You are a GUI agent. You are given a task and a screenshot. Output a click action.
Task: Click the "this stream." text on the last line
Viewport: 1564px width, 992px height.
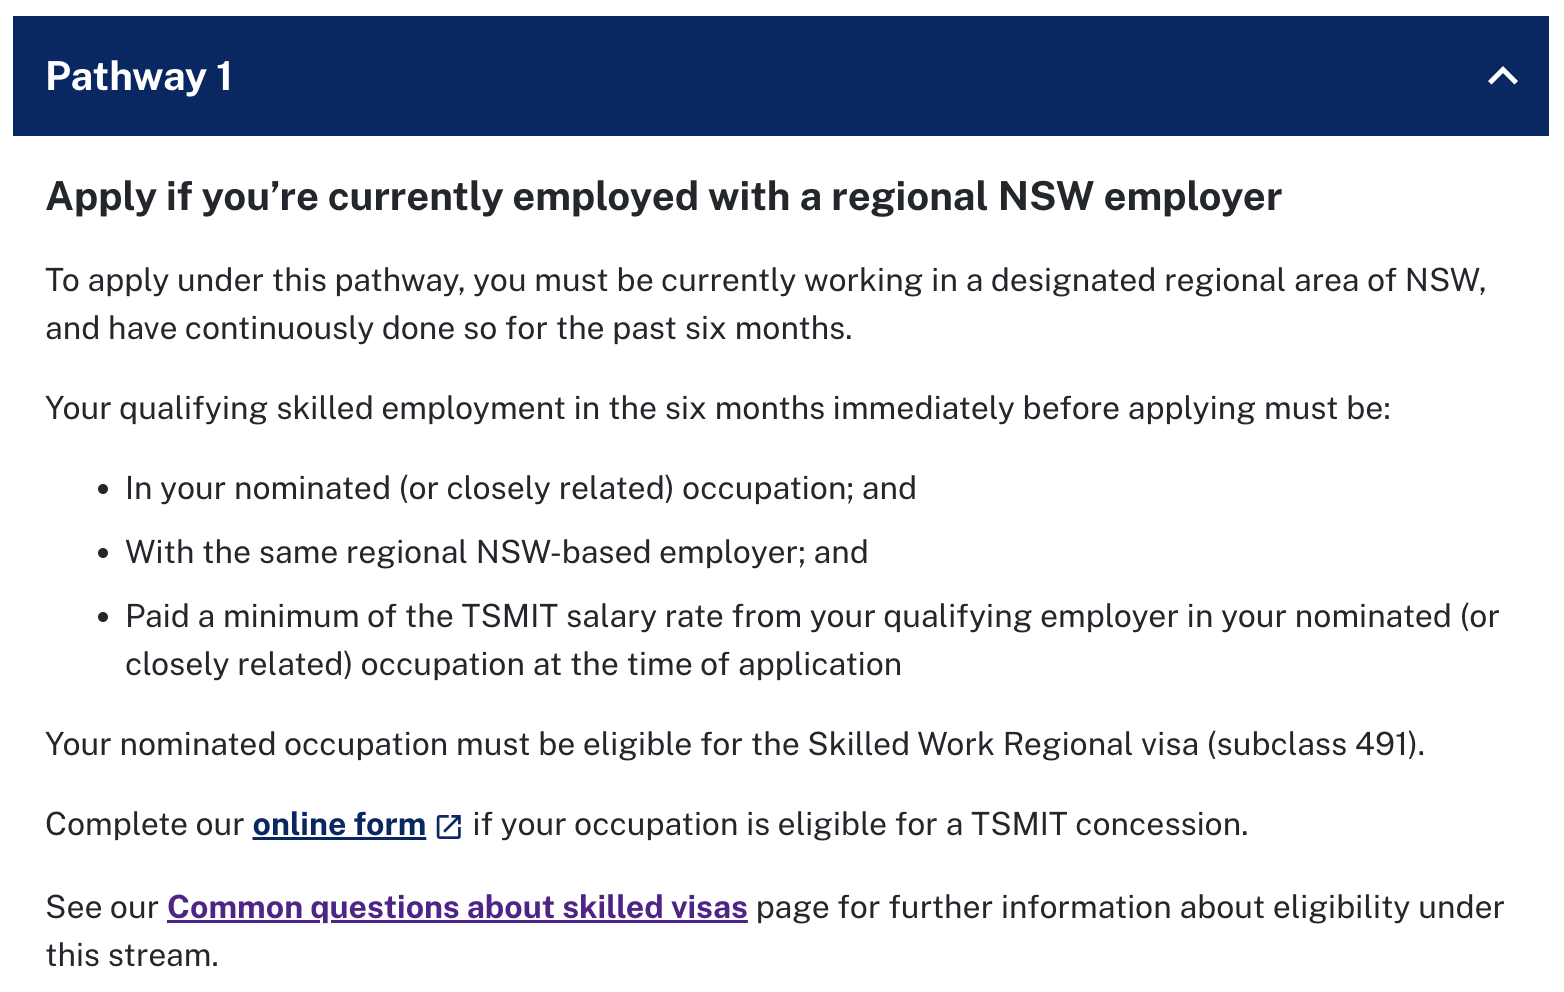coord(131,955)
